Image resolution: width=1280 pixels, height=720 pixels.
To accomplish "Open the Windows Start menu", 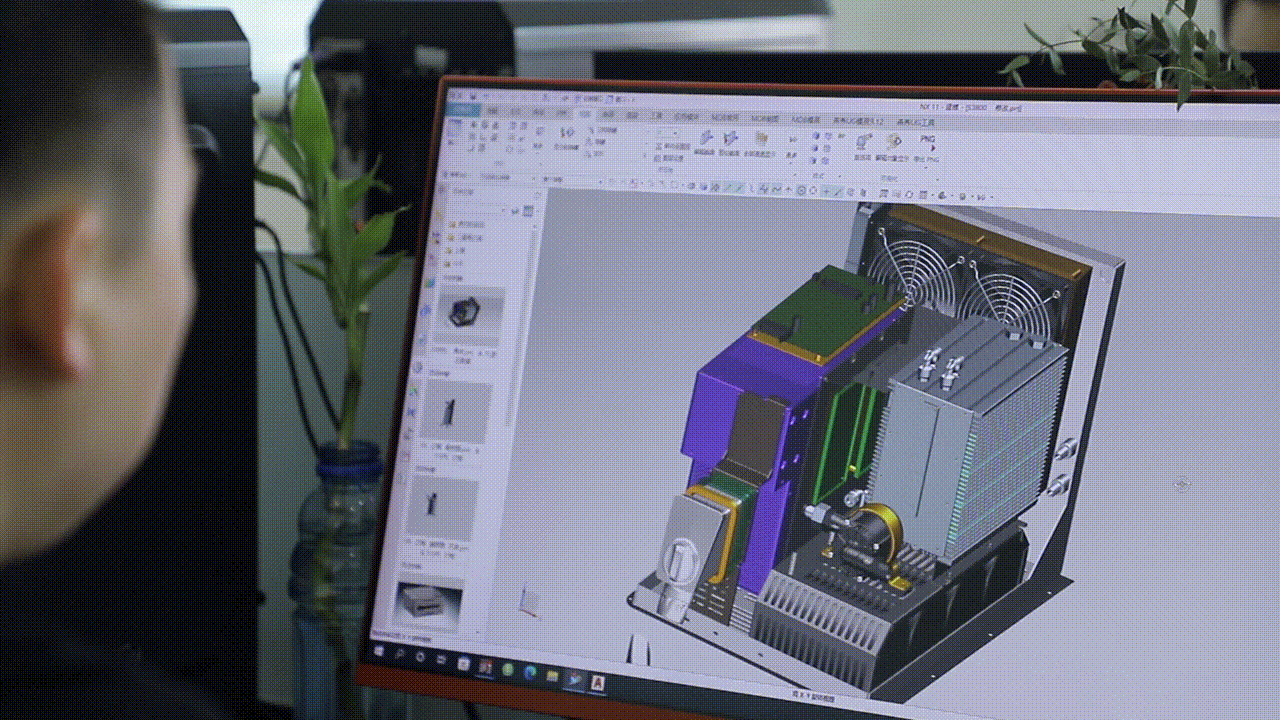I will [x=379, y=651].
